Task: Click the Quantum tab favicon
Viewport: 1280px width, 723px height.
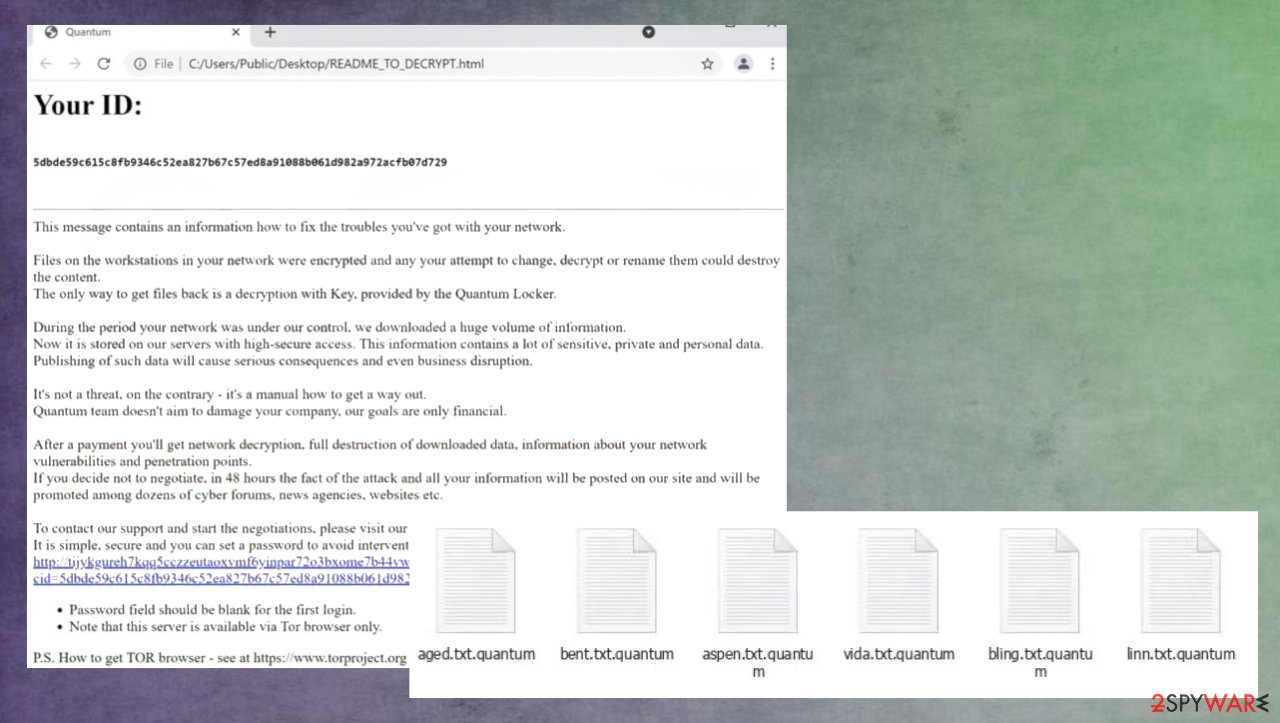Action: (x=50, y=32)
